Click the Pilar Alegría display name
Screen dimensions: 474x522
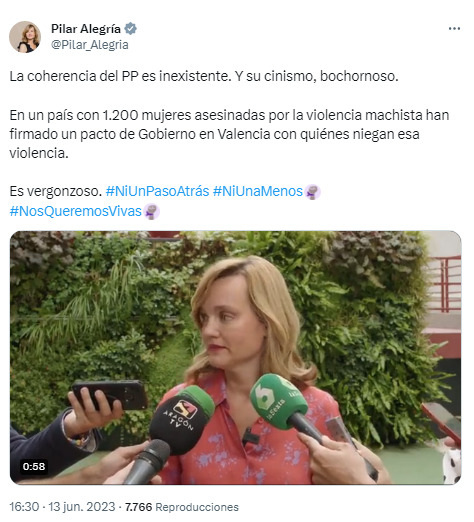click(86, 29)
